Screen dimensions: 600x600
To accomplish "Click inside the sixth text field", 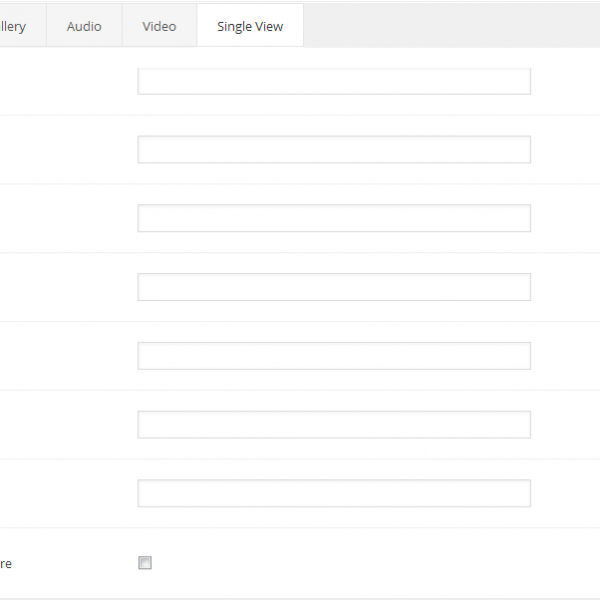I will pyautogui.click(x=334, y=425).
